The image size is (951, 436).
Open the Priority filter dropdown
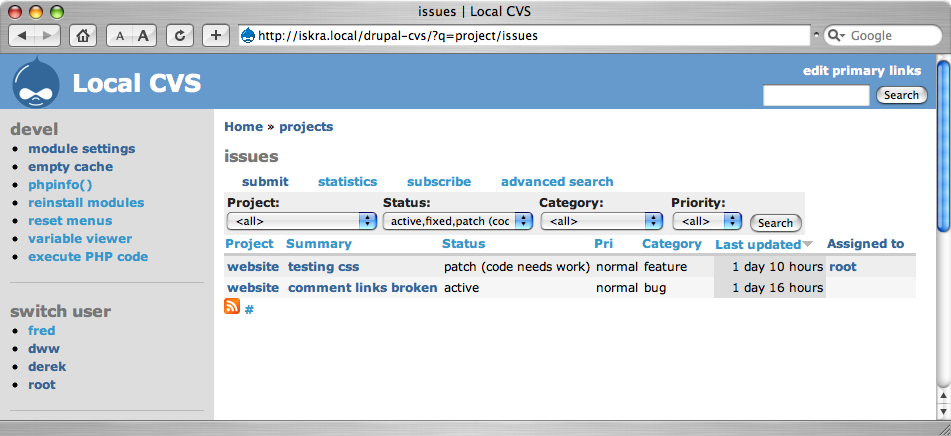pyautogui.click(x=707, y=222)
